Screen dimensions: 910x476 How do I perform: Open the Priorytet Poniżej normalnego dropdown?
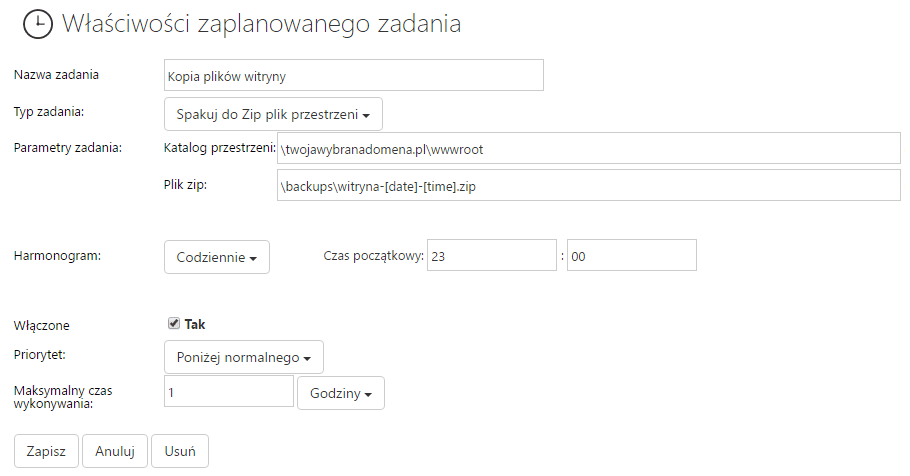tap(244, 357)
